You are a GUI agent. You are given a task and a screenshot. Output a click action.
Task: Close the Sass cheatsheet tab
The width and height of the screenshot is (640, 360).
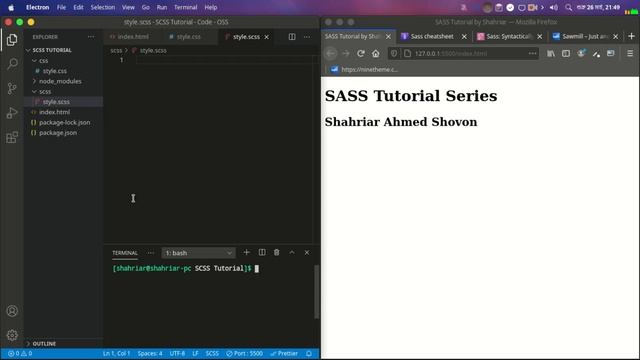464,37
